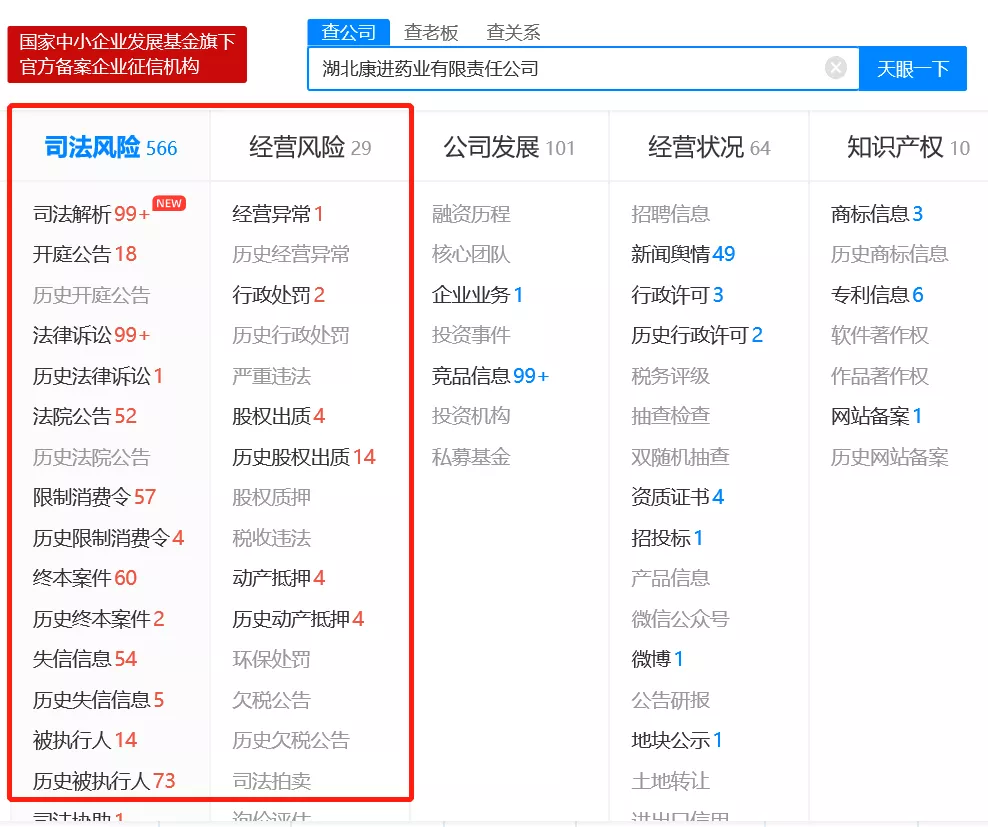Image resolution: width=988 pixels, height=827 pixels.
Task: Click the greyed-out 历史经营异常 entry
Action: pos(290,254)
